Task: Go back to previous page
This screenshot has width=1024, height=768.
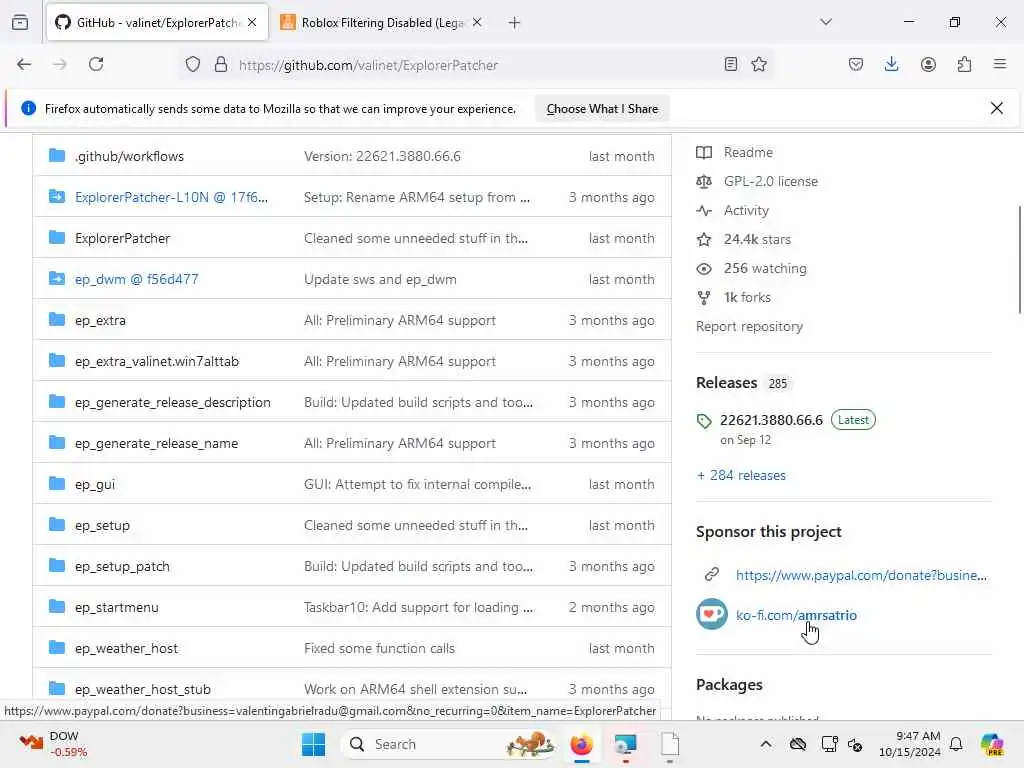Action: coord(24,64)
